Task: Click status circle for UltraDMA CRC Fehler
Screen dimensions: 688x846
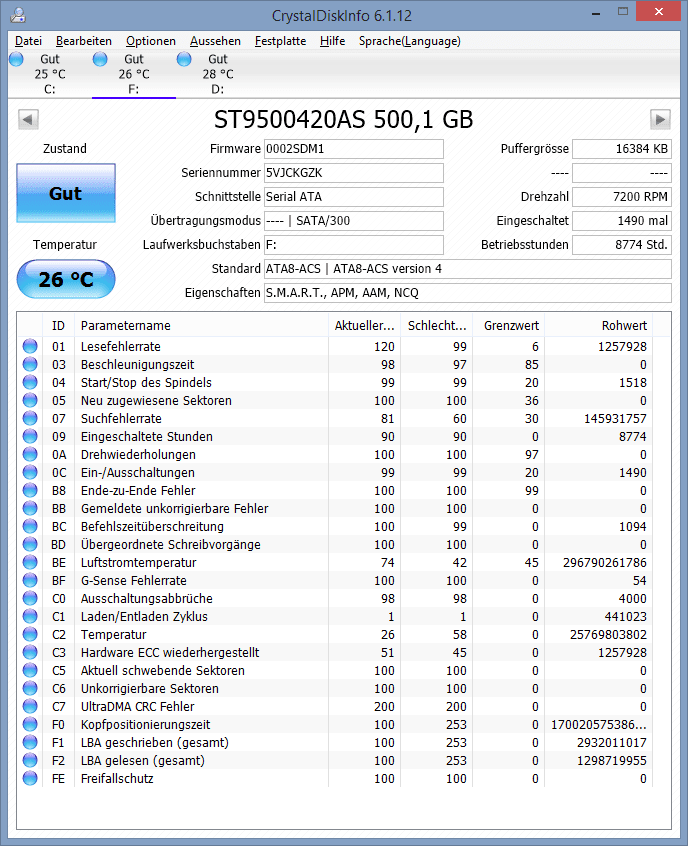Action: click(x=30, y=706)
